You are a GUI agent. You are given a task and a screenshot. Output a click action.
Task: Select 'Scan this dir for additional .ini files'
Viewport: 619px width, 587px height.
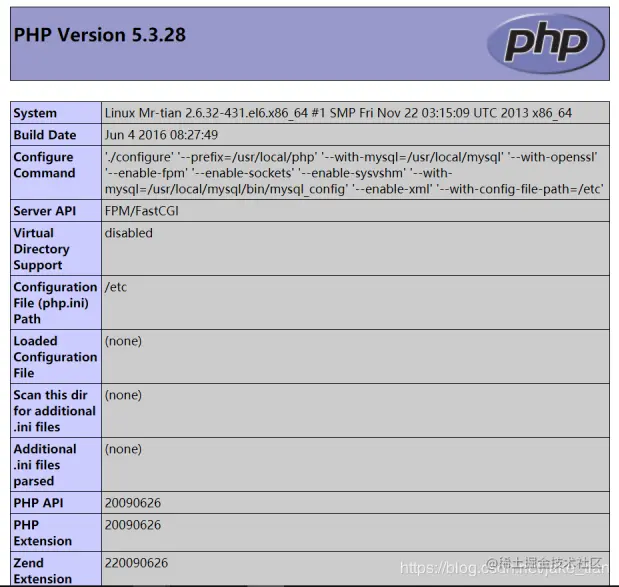[54, 411]
